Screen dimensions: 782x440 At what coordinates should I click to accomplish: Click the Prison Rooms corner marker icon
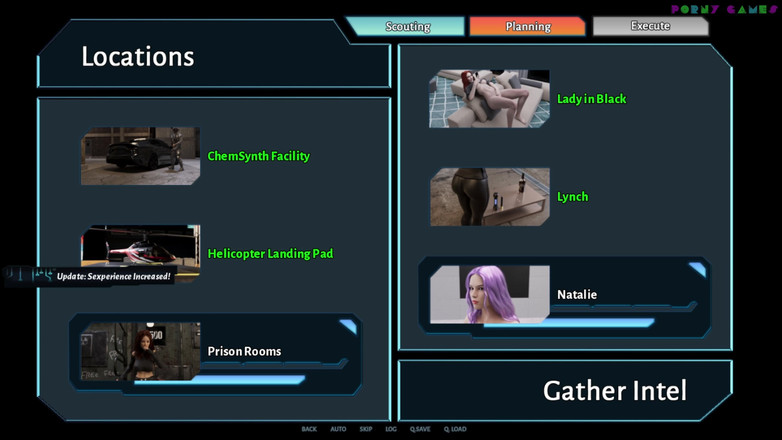tap(349, 326)
